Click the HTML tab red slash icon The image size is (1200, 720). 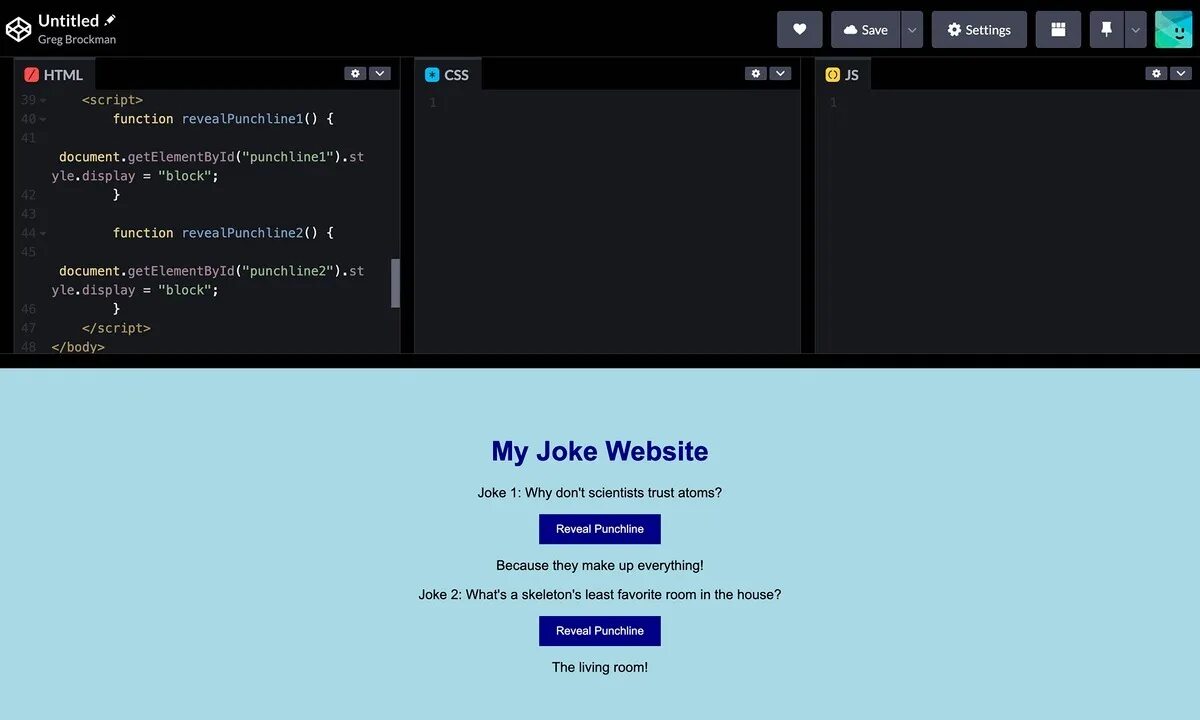pos(31,75)
